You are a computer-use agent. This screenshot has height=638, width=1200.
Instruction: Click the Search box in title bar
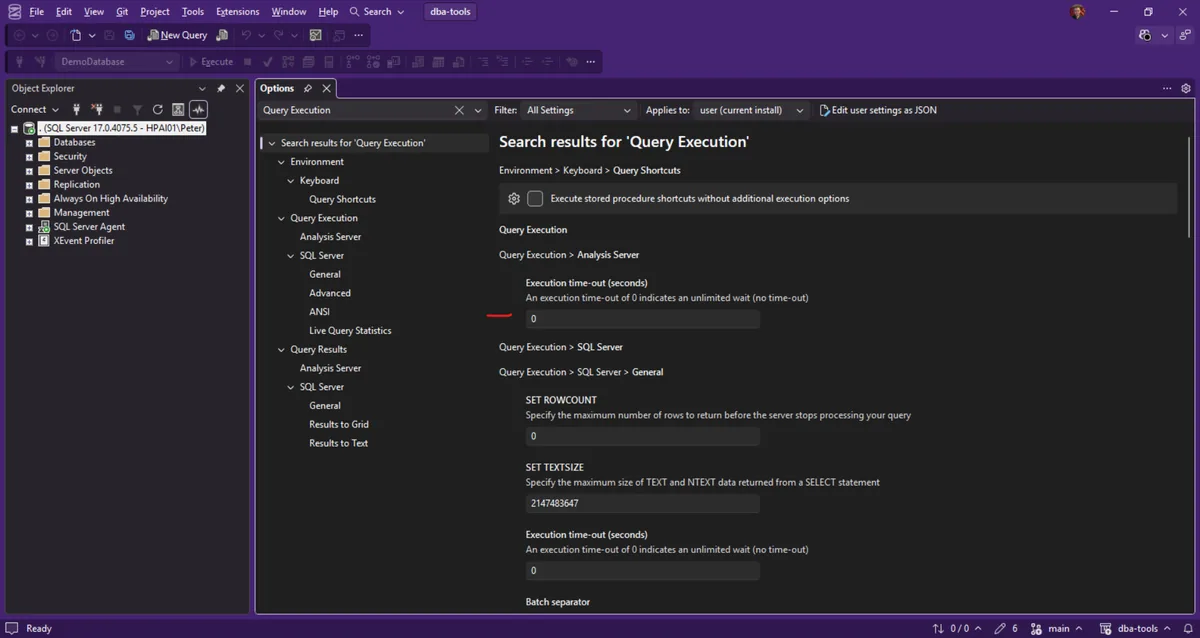[377, 12]
